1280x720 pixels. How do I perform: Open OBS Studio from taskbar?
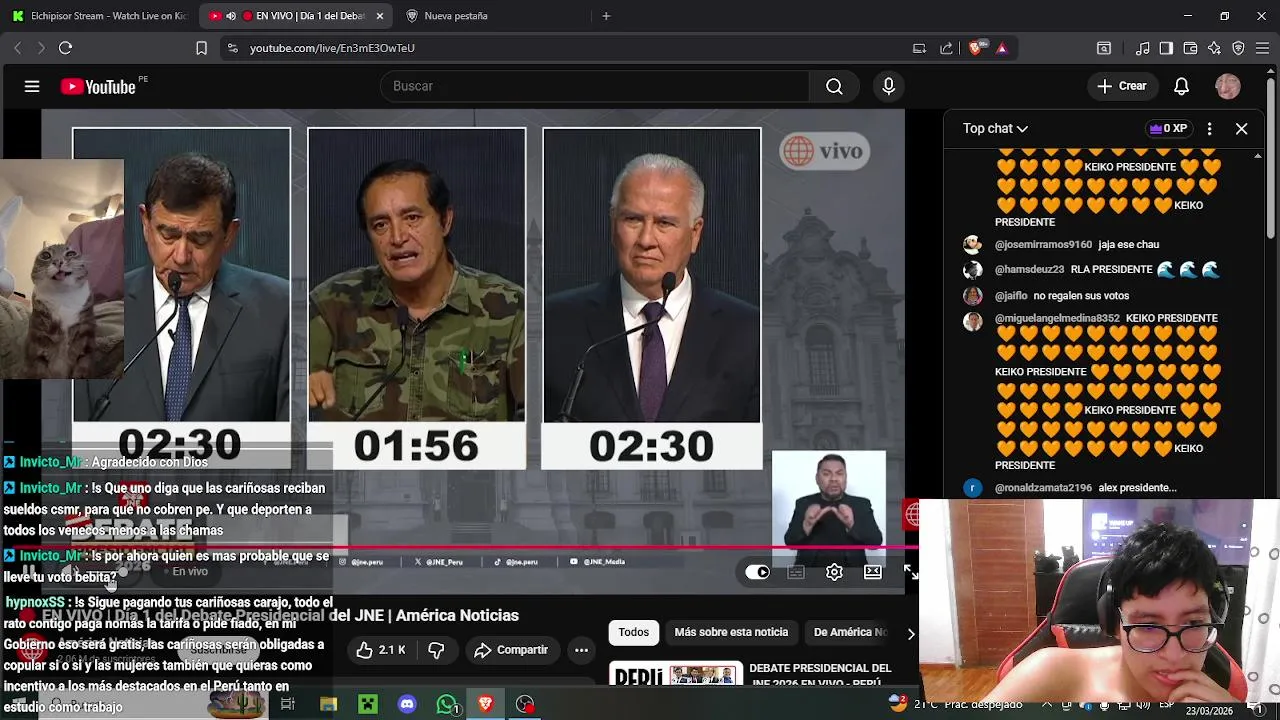[x=525, y=705]
